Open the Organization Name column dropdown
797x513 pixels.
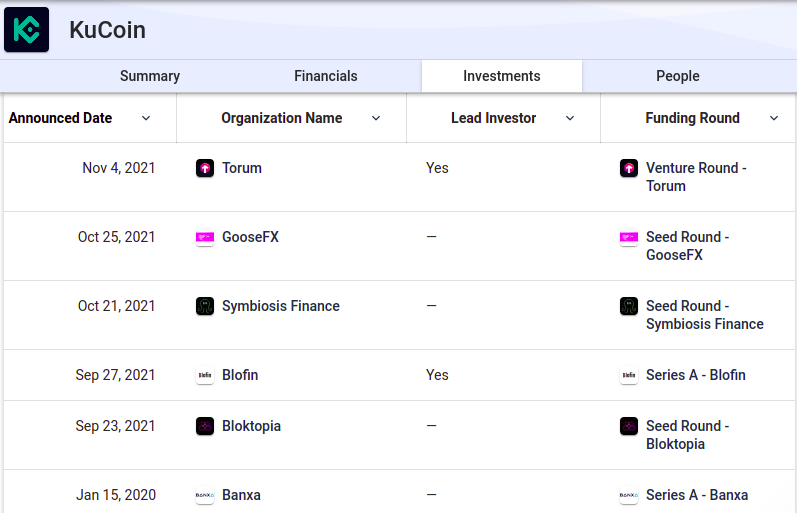click(376, 118)
